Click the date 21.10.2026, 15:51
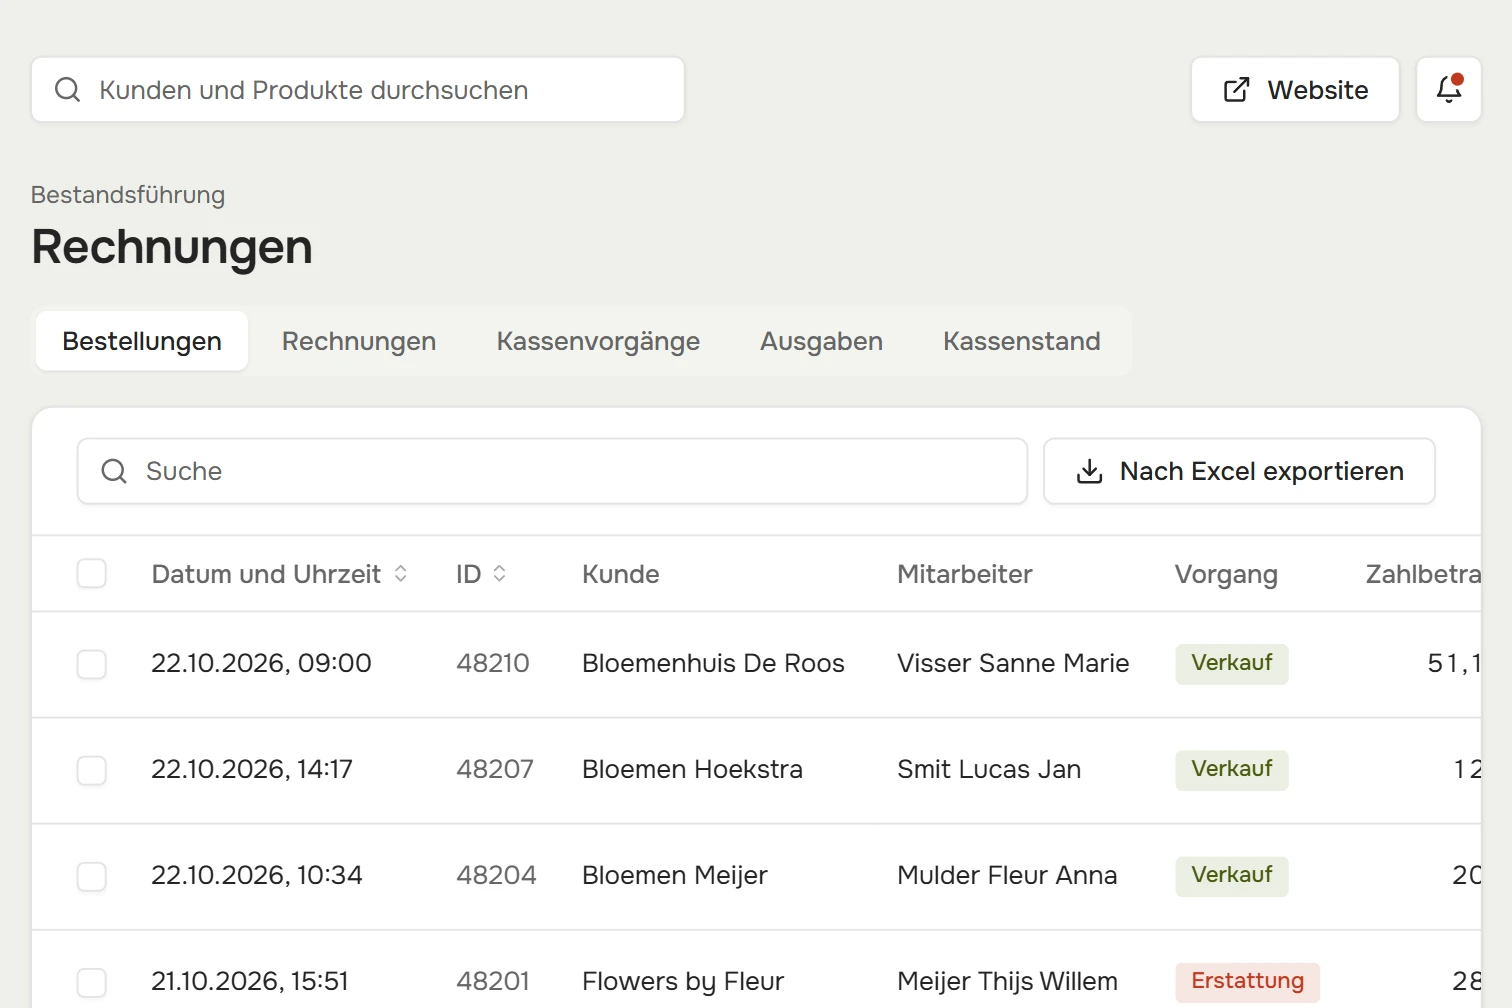Viewport: 1512px width, 1008px height. pos(250,981)
